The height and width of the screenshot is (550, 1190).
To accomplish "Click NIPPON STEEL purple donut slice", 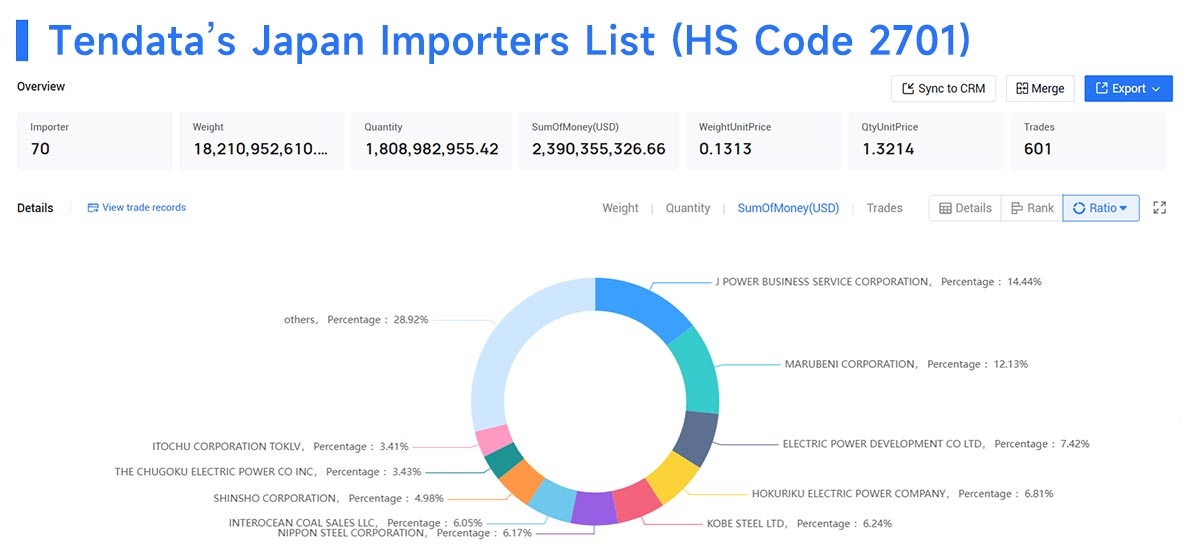I will point(593,510).
